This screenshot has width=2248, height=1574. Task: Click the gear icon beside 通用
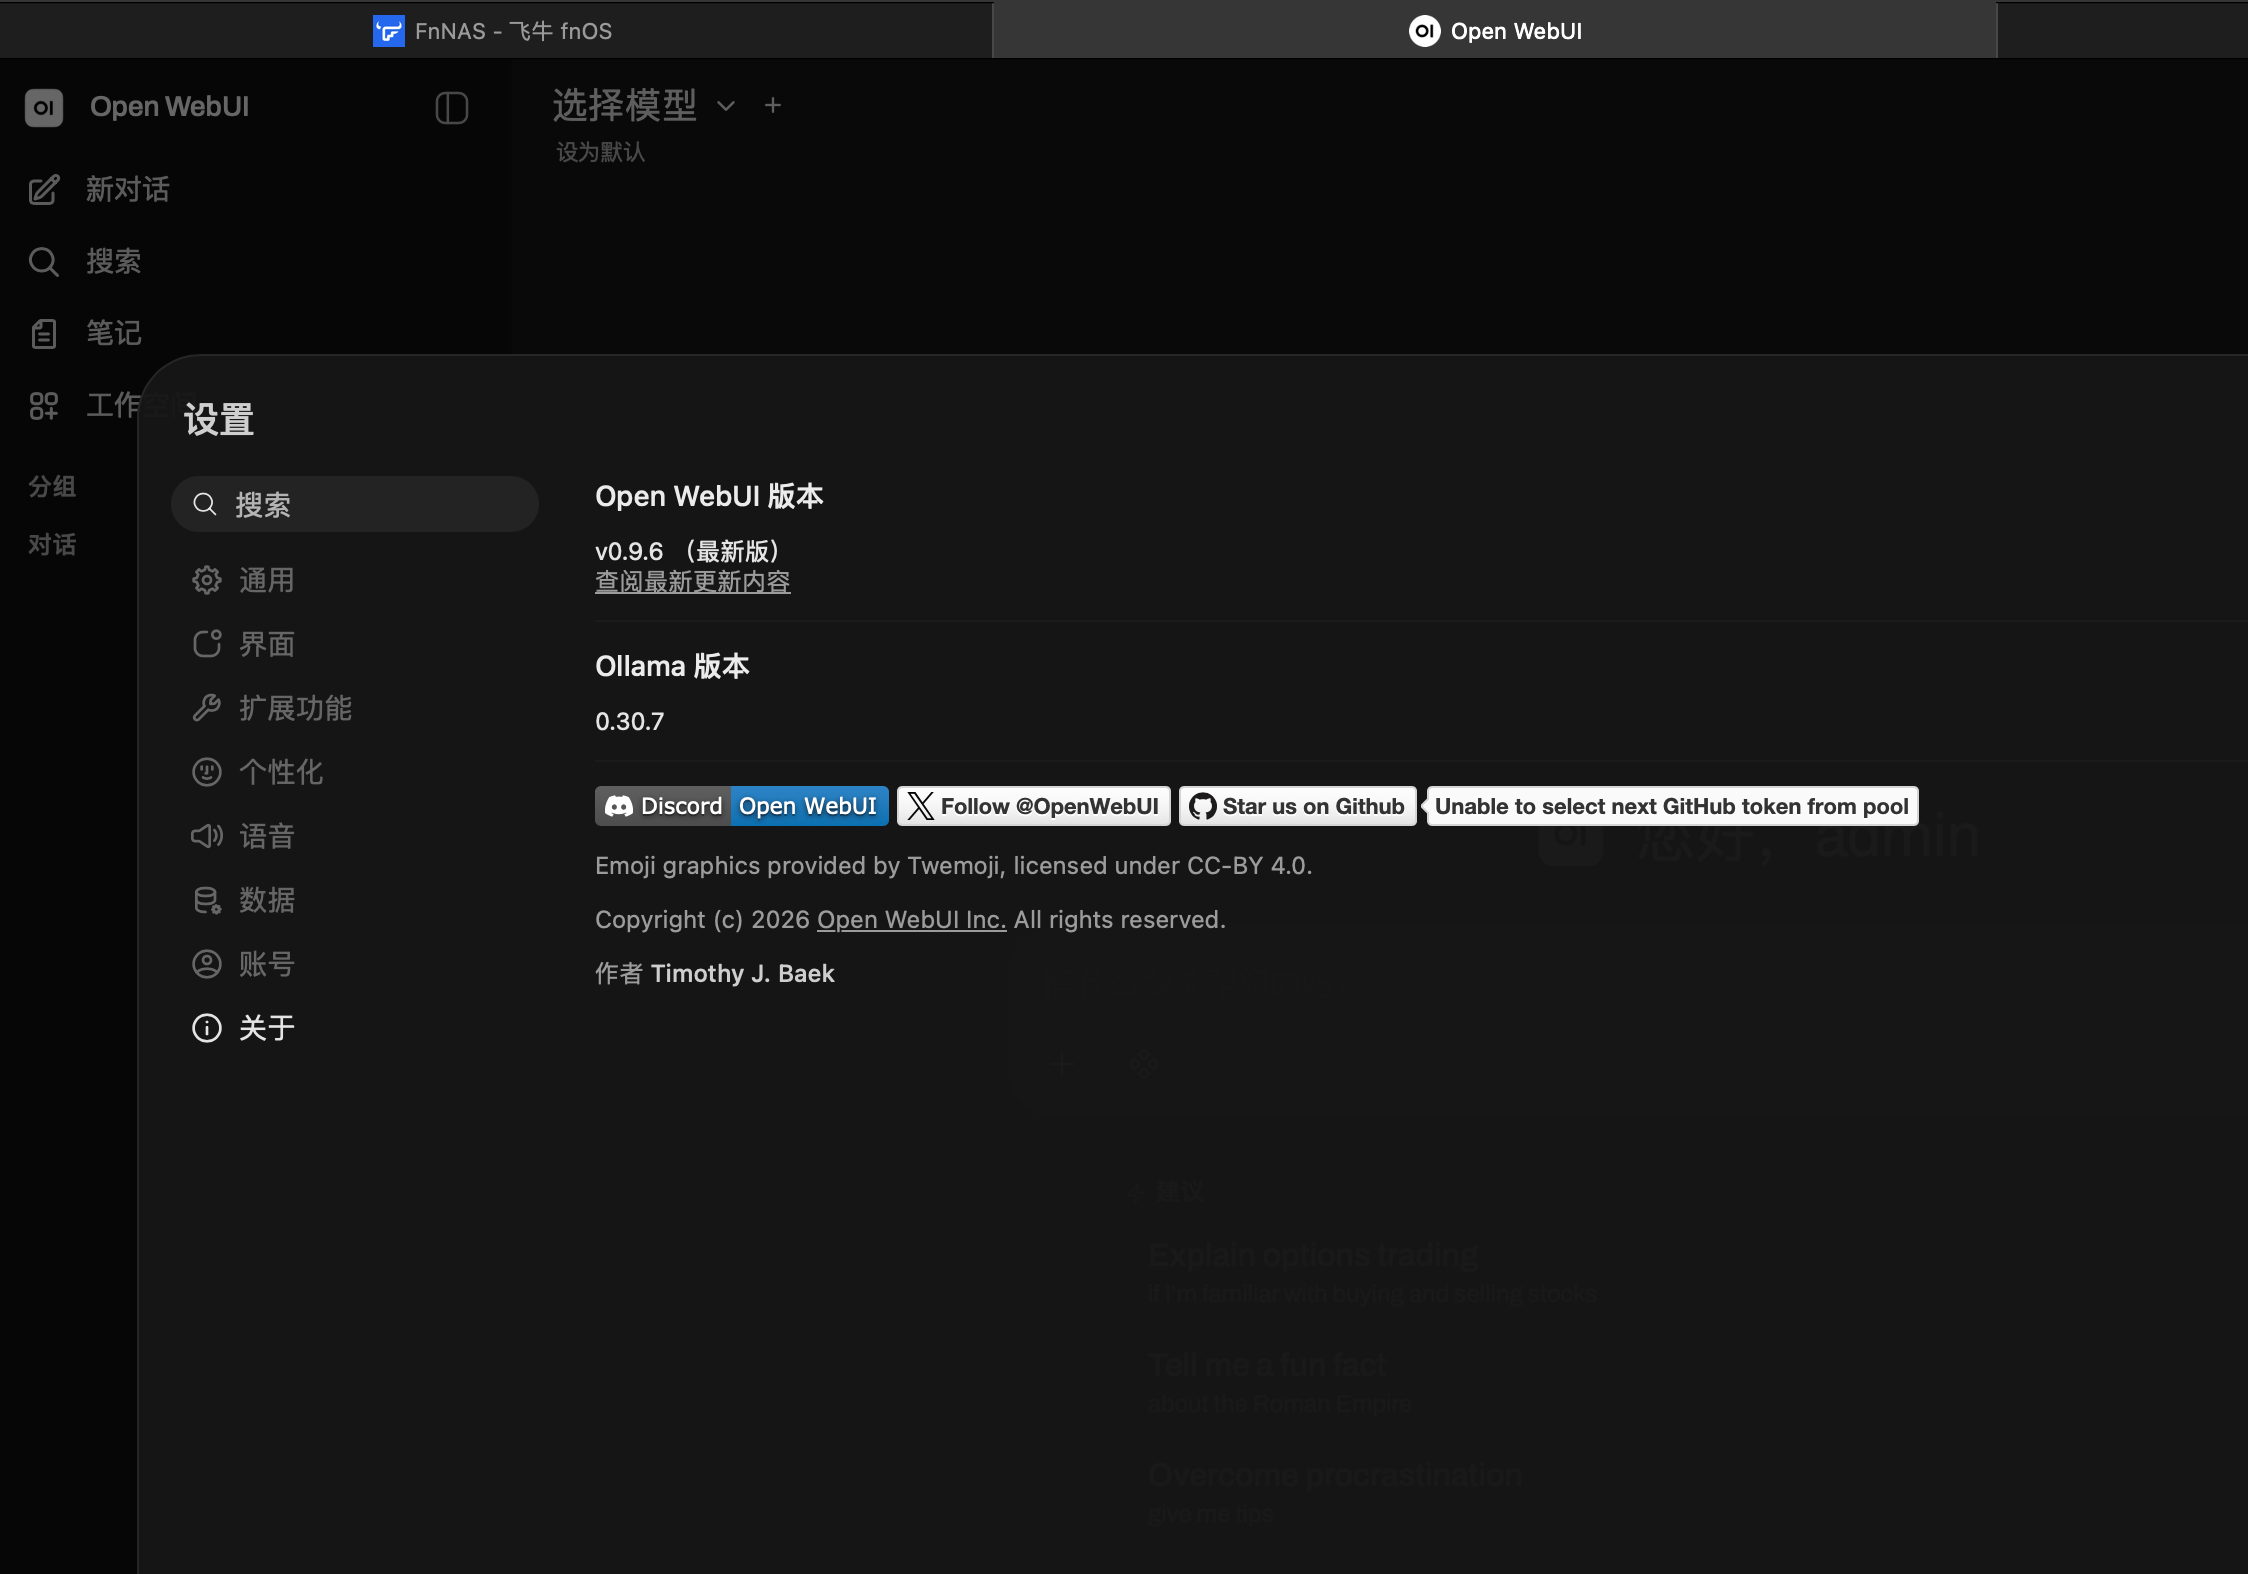tap(207, 580)
